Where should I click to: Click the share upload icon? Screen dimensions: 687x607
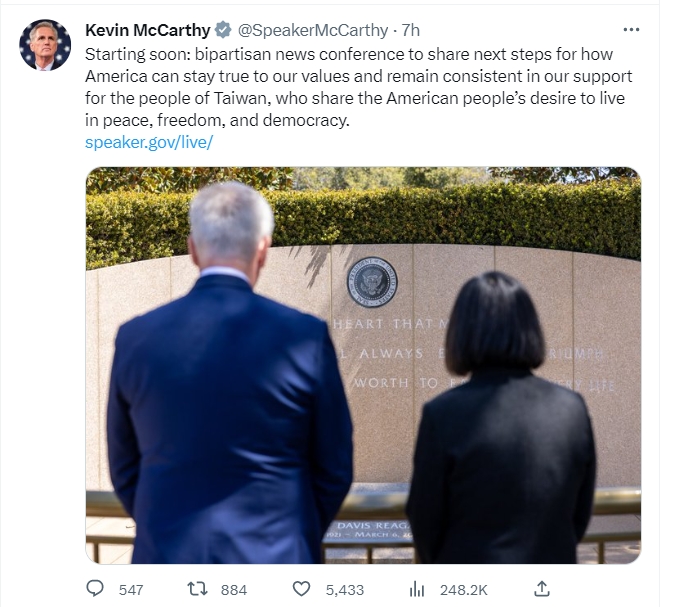click(x=542, y=589)
